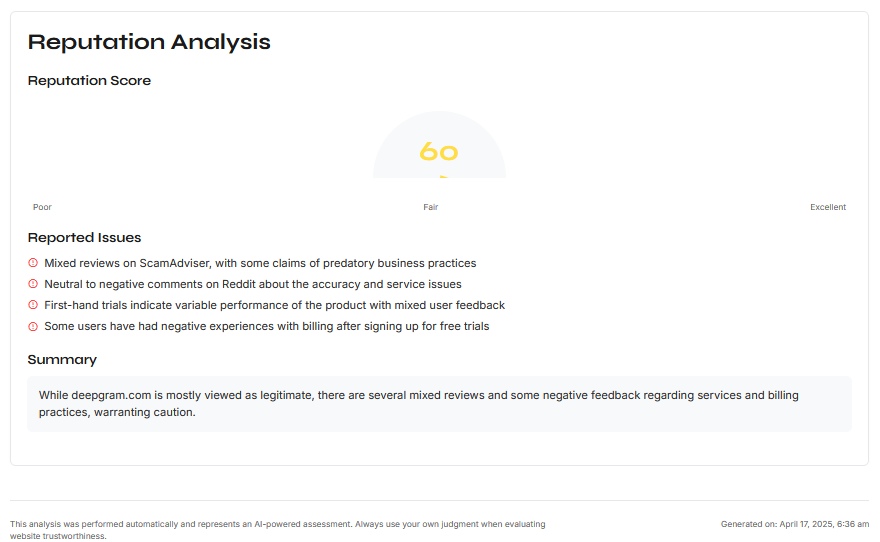Click warning icon beside billing experiences issue
Image resolution: width=880 pixels, height=542 pixels.
pyautogui.click(x=33, y=327)
